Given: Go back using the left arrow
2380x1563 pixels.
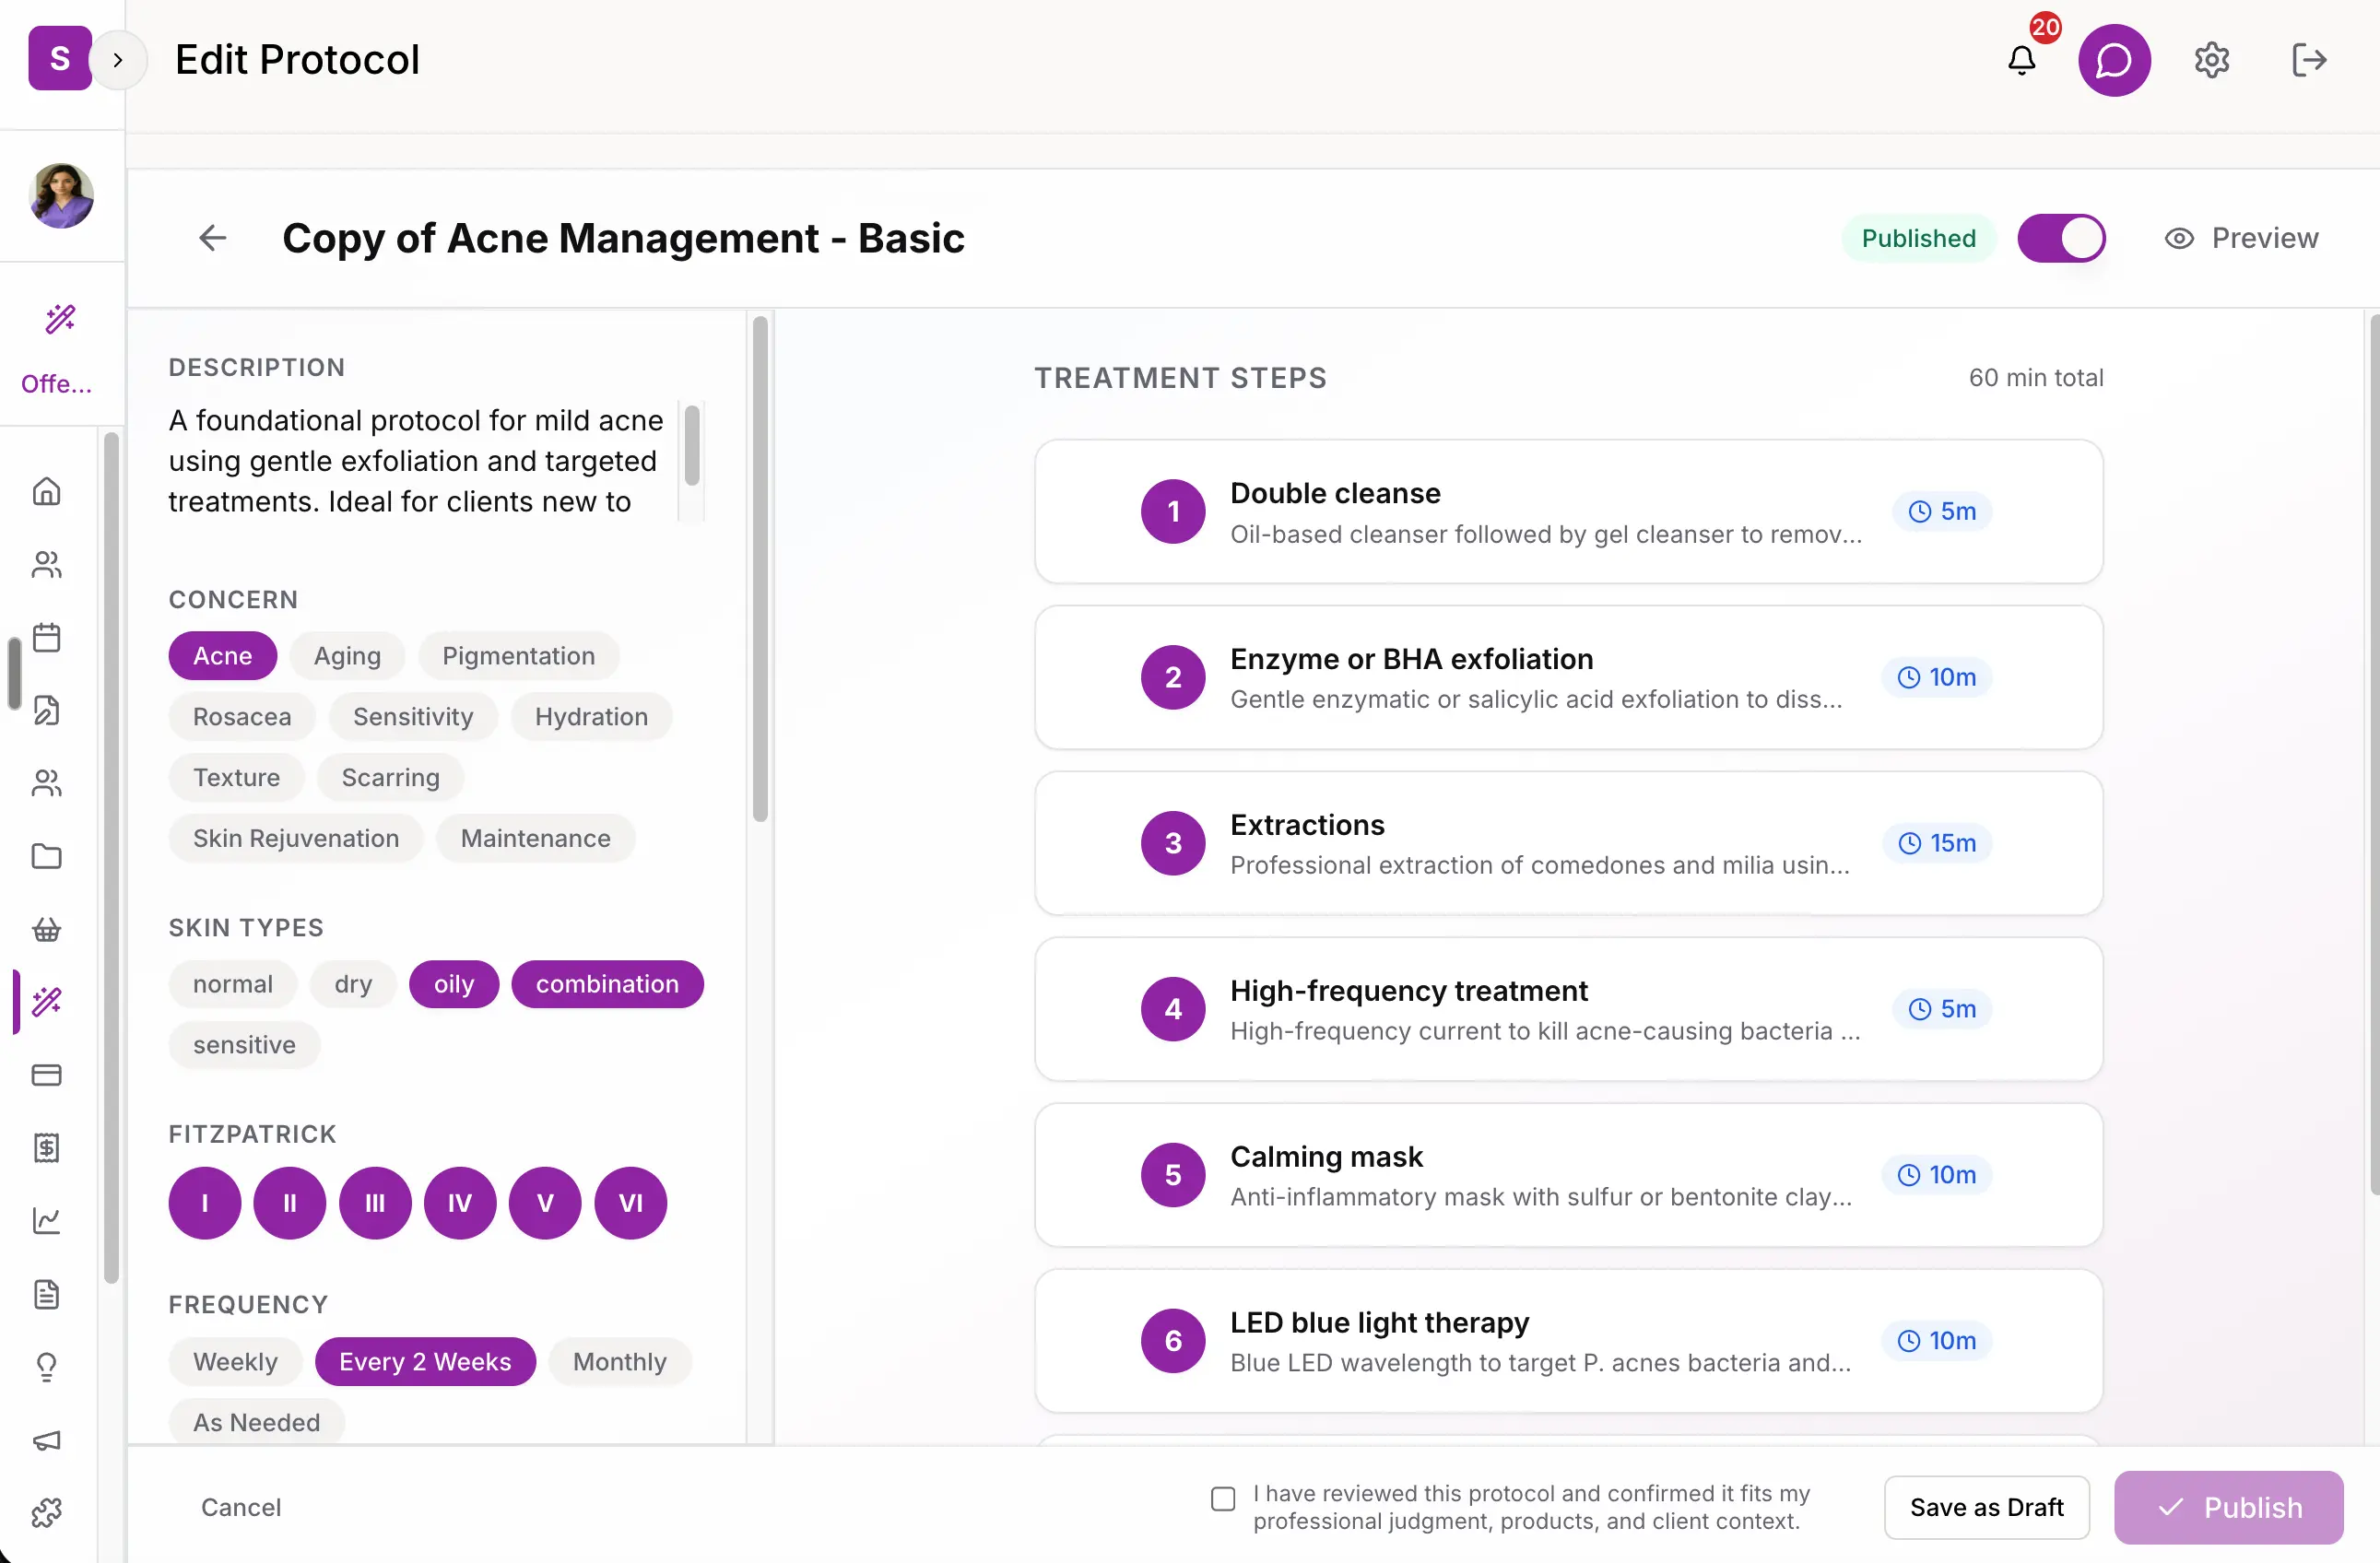Looking at the screenshot, I should tap(213, 238).
